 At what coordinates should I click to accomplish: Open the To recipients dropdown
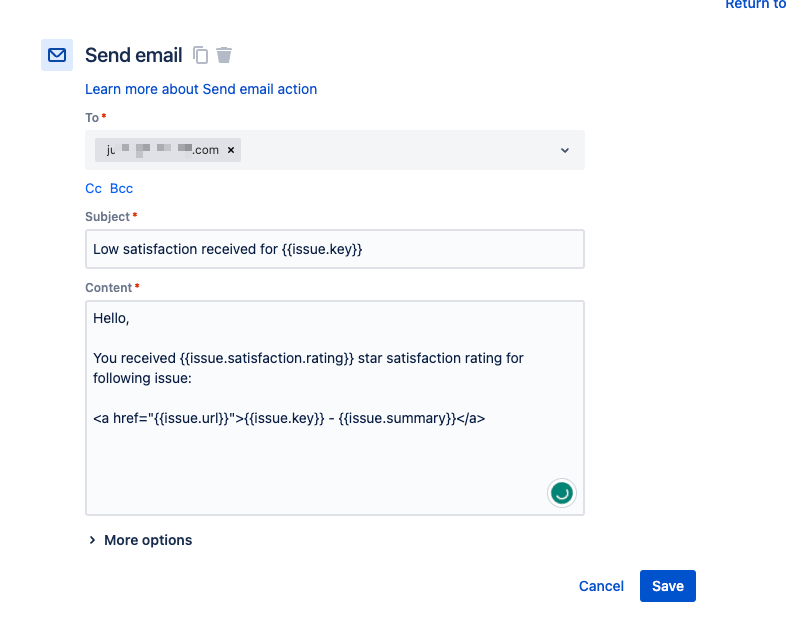[565, 150]
